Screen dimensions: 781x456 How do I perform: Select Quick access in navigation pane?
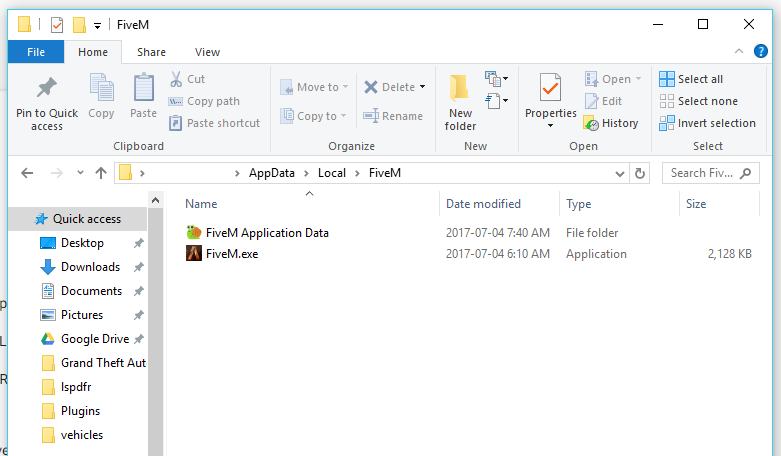point(78,219)
